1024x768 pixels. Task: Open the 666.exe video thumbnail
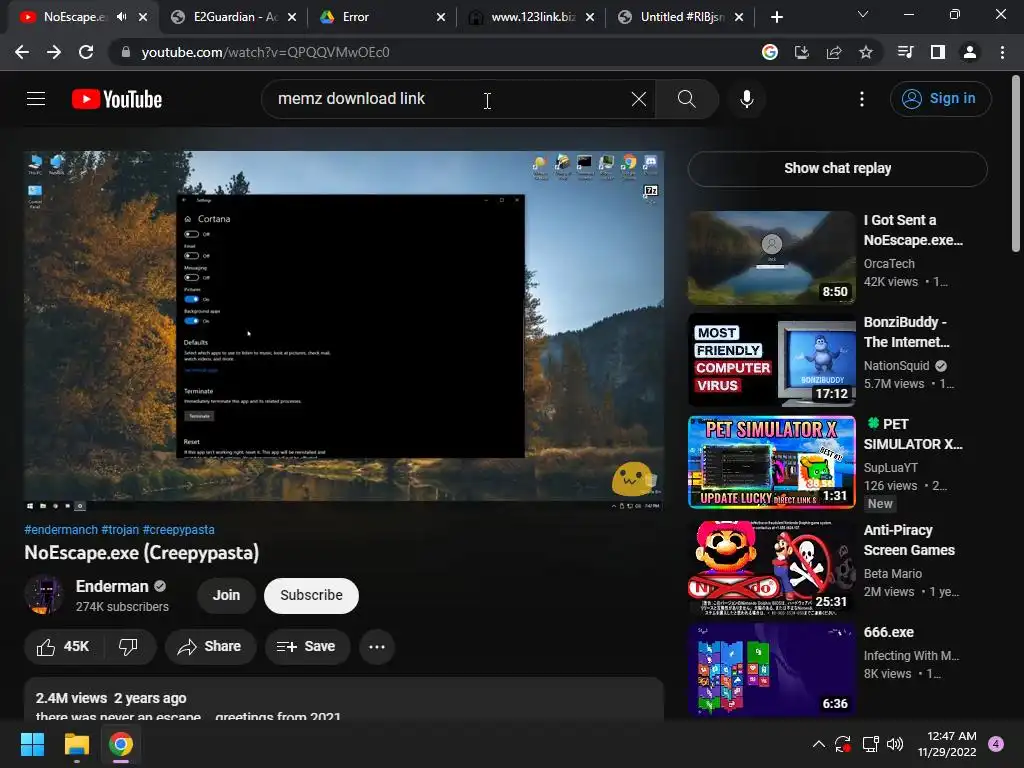(772, 669)
